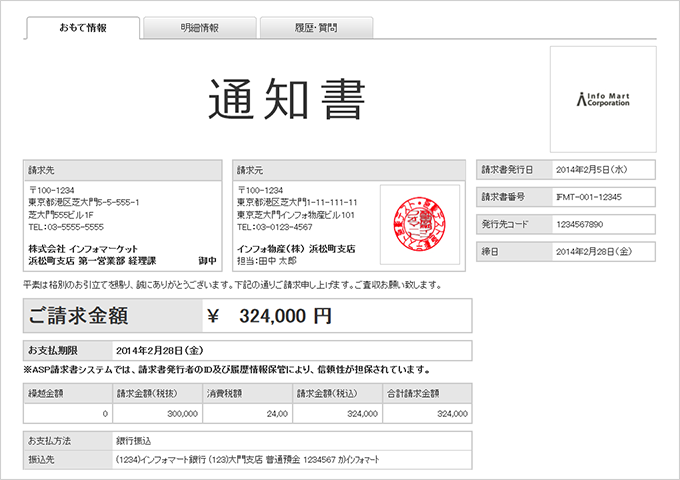Click the 繰越金額 value cell

(x=68, y=413)
